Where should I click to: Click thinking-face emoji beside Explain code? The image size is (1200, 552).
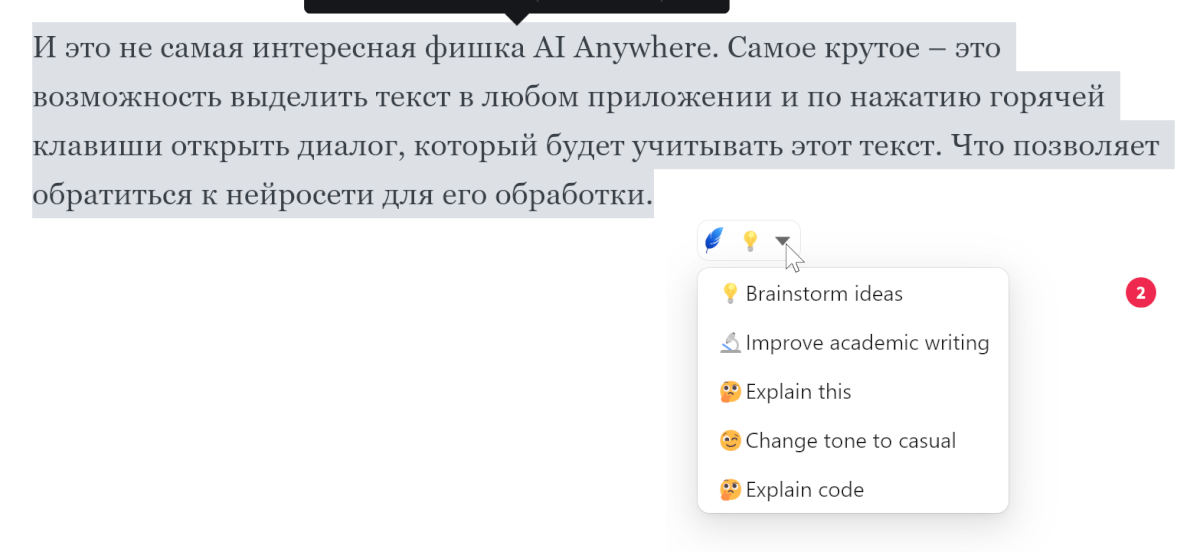pyautogui.click(x=730, y=490)
